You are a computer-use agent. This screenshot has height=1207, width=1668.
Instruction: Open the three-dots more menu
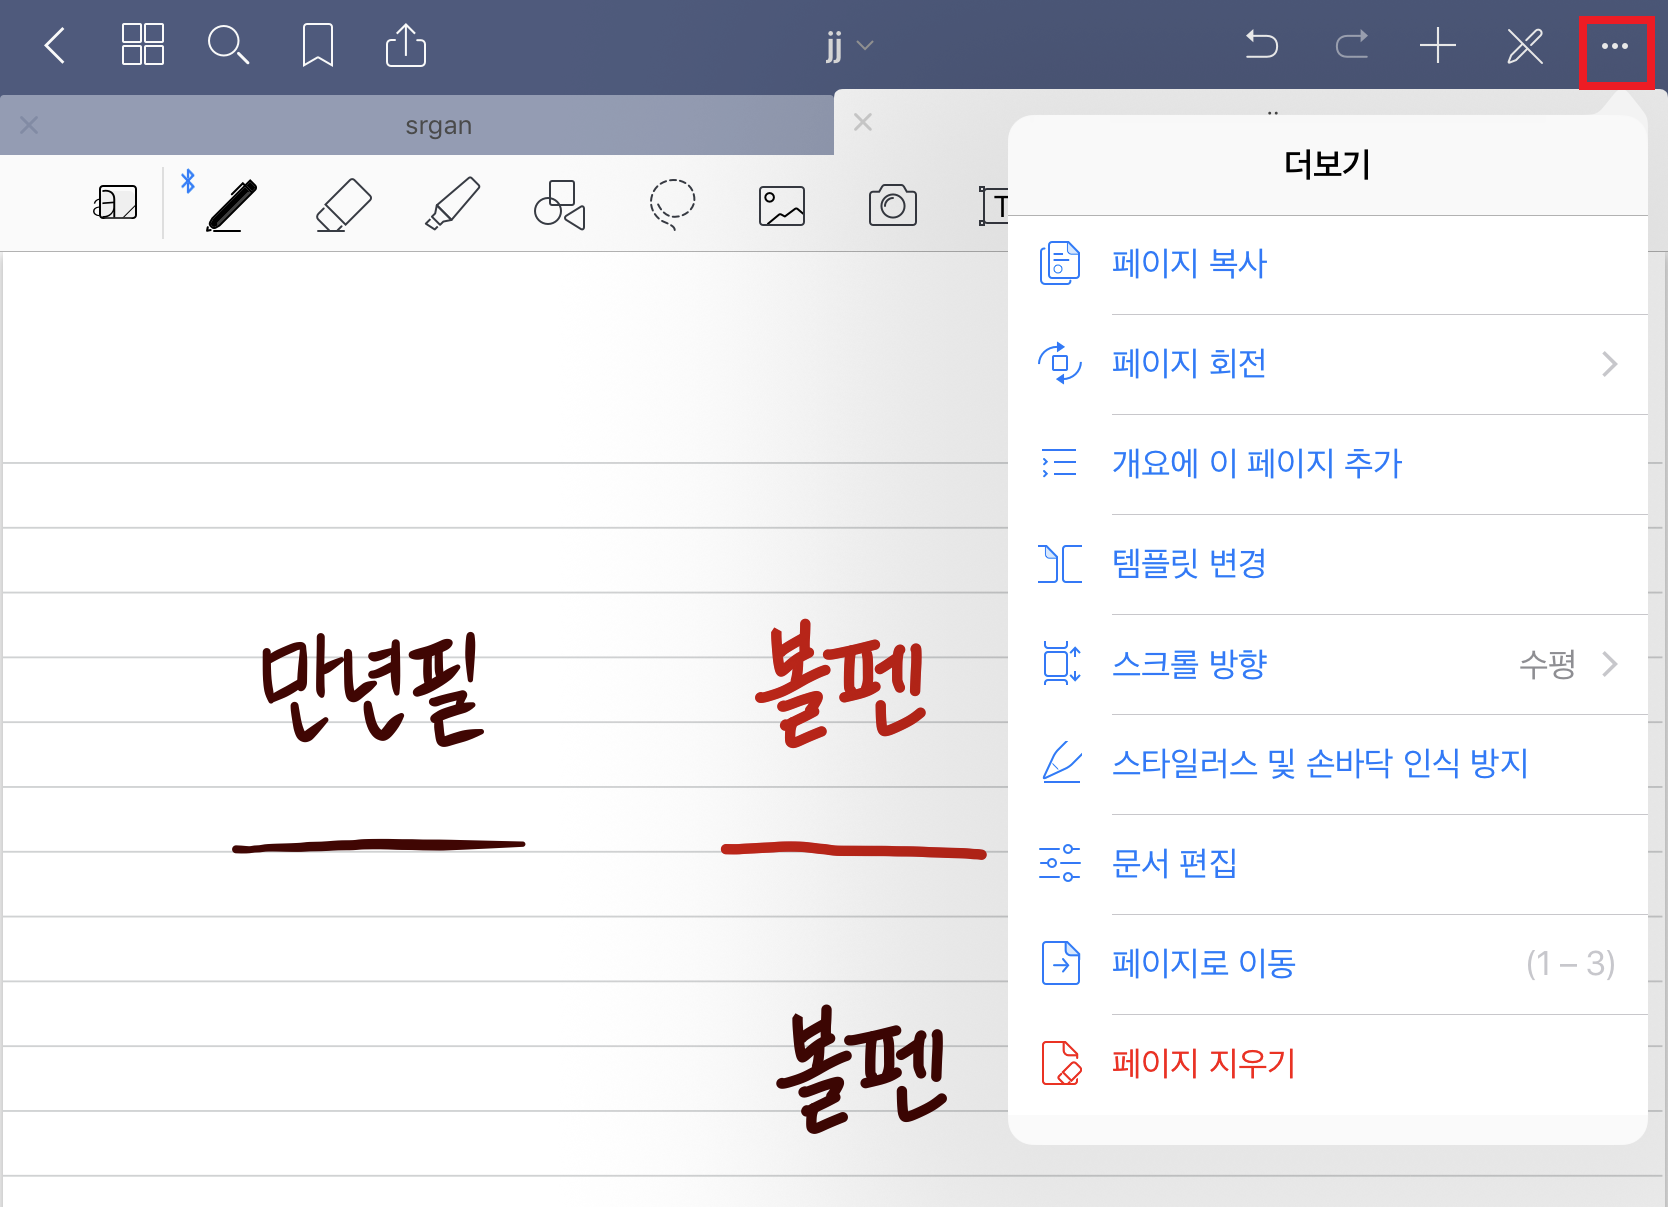coord(1615,46)
